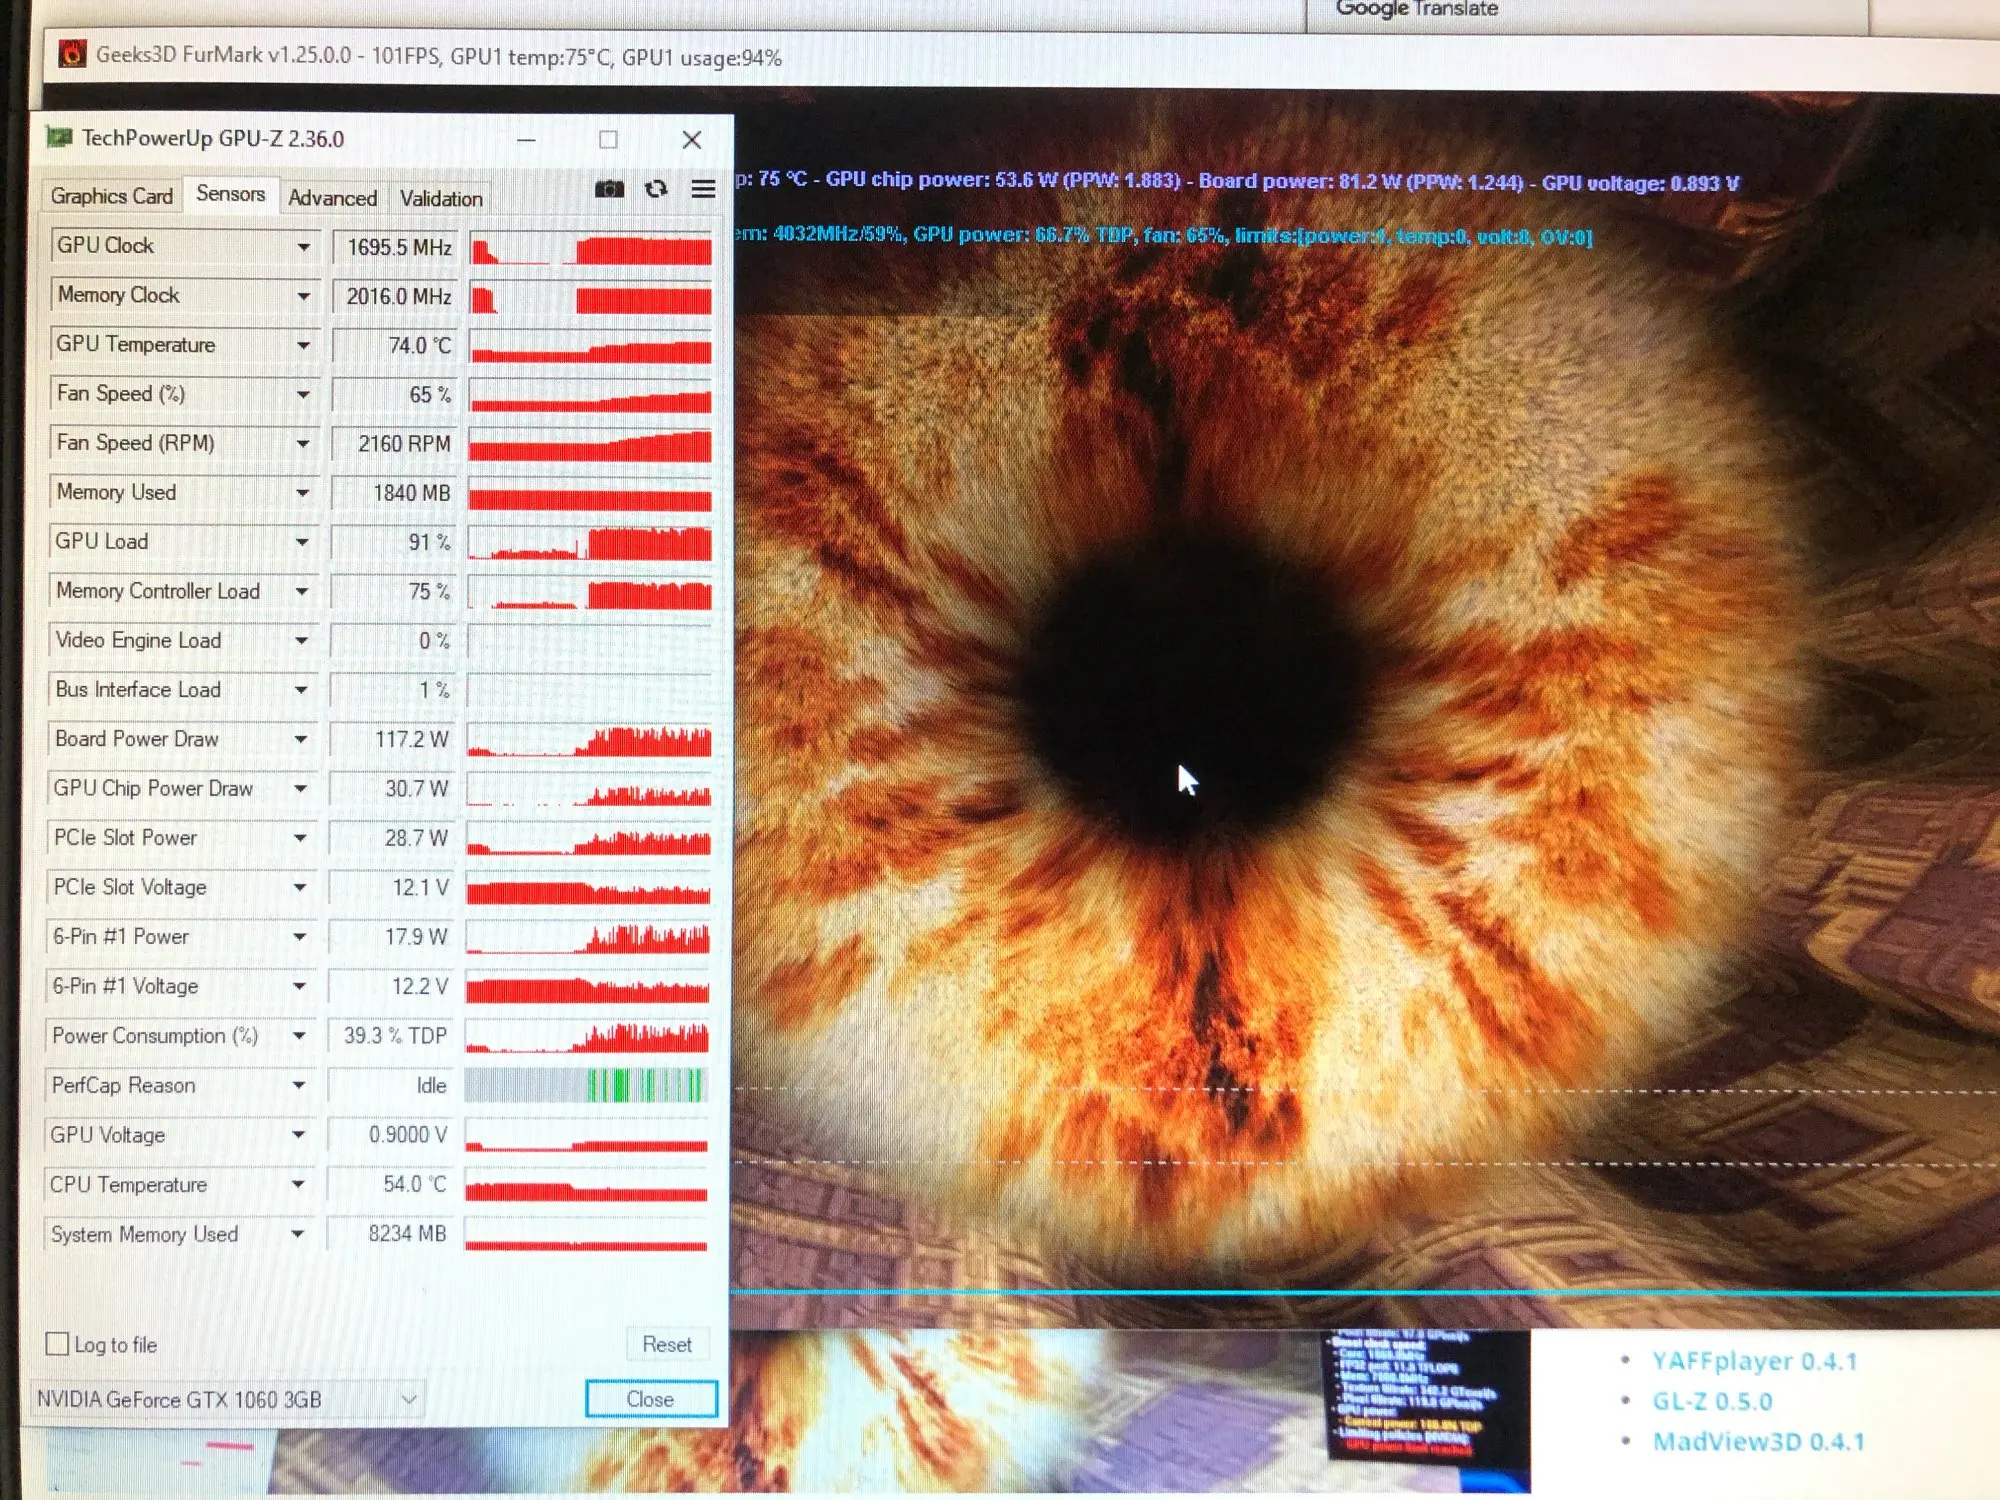
Task: Maximize the GPU-Z window
Action: coord(608,140)
